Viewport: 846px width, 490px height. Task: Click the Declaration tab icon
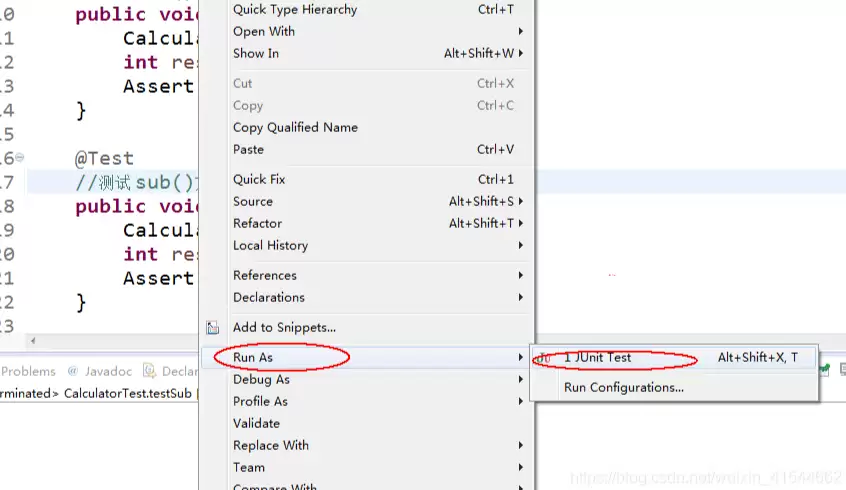click(x=149, y=371)
